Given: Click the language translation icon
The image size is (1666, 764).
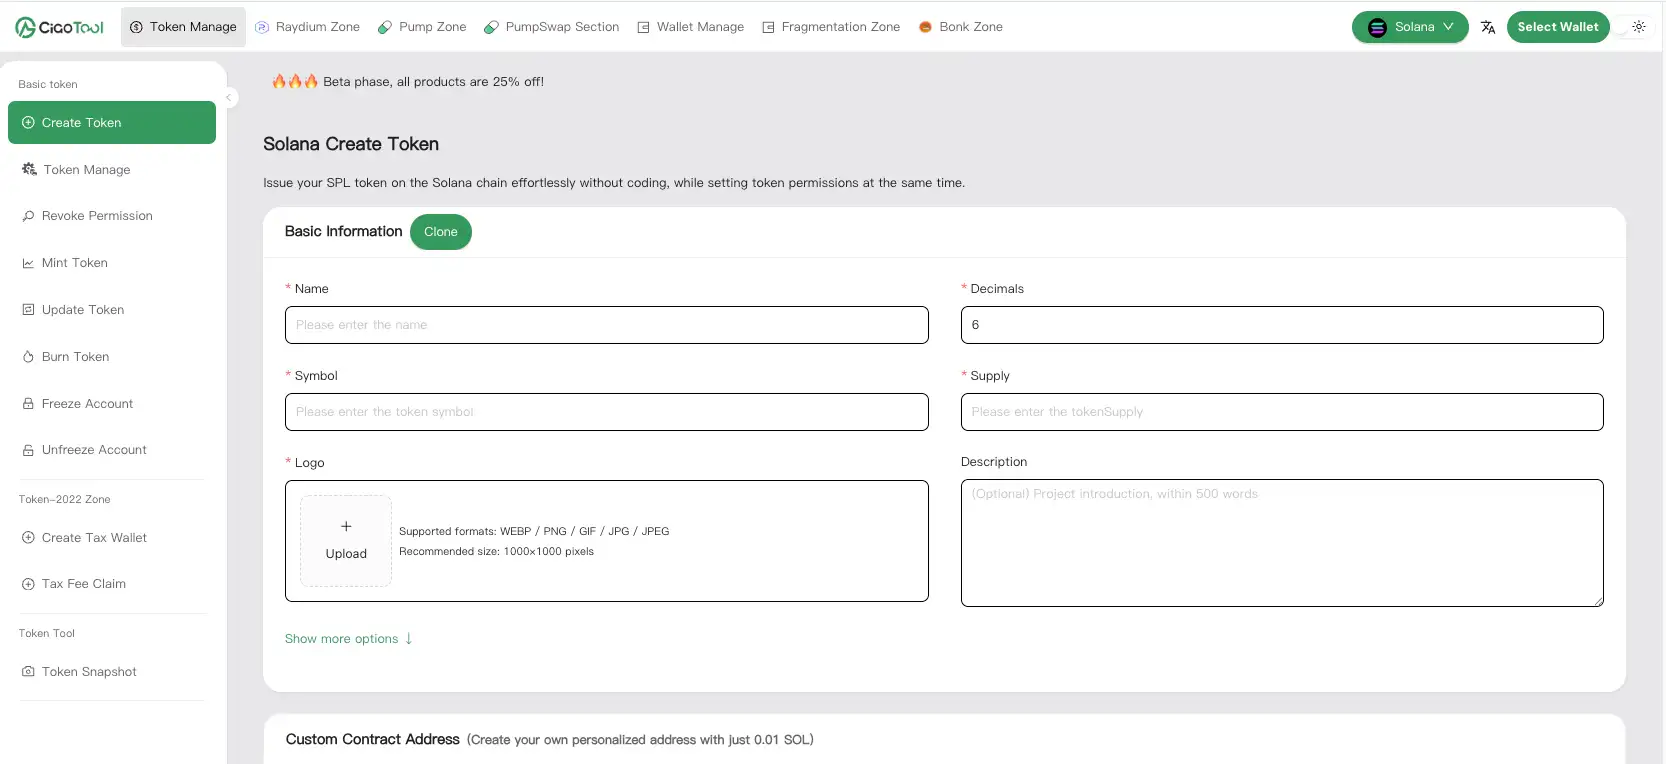Looking at the screenshot, I should click(1488, 27).
